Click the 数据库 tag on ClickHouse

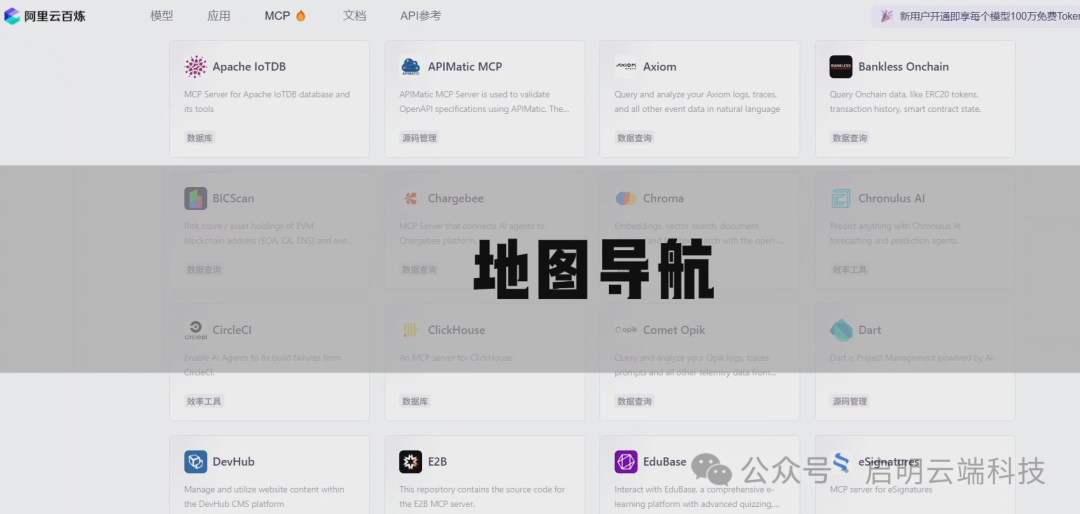pos(415,401)
